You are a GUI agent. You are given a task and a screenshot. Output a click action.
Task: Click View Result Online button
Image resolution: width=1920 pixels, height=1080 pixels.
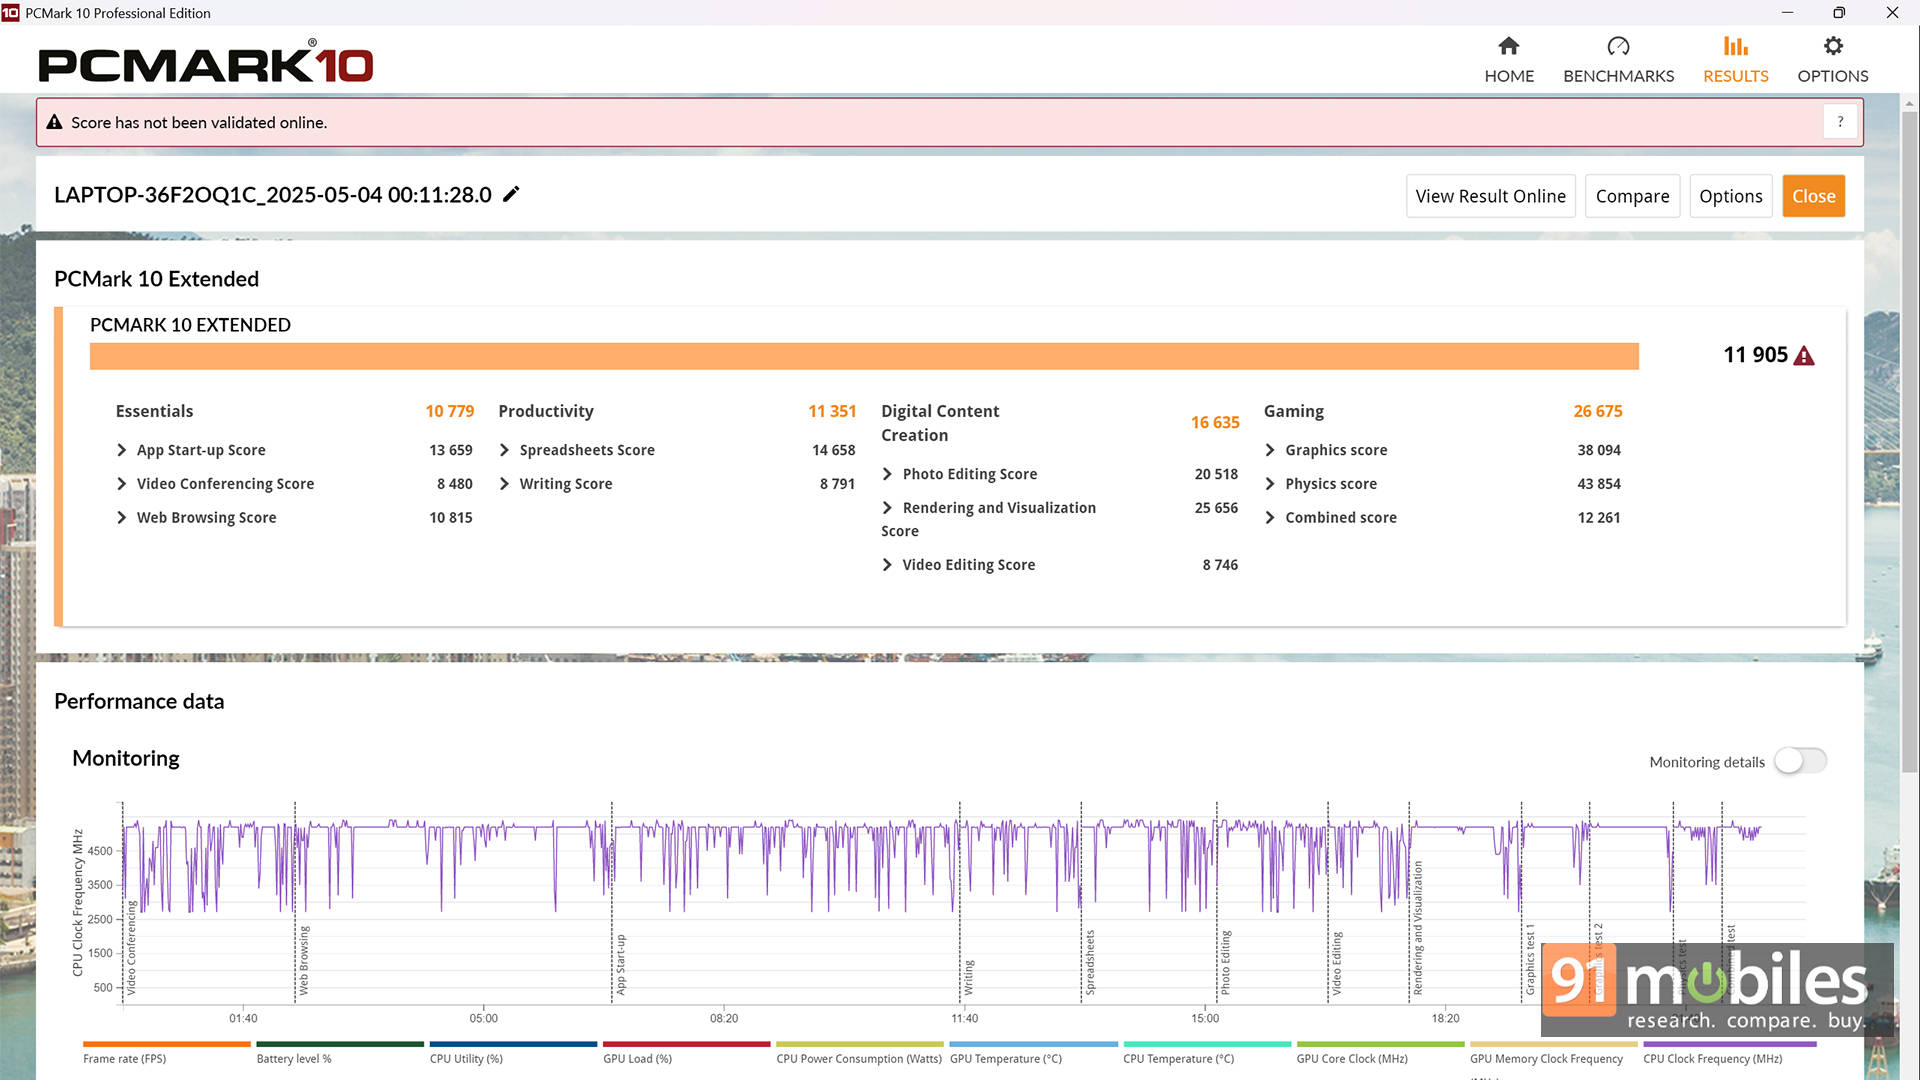(1490, 196)
